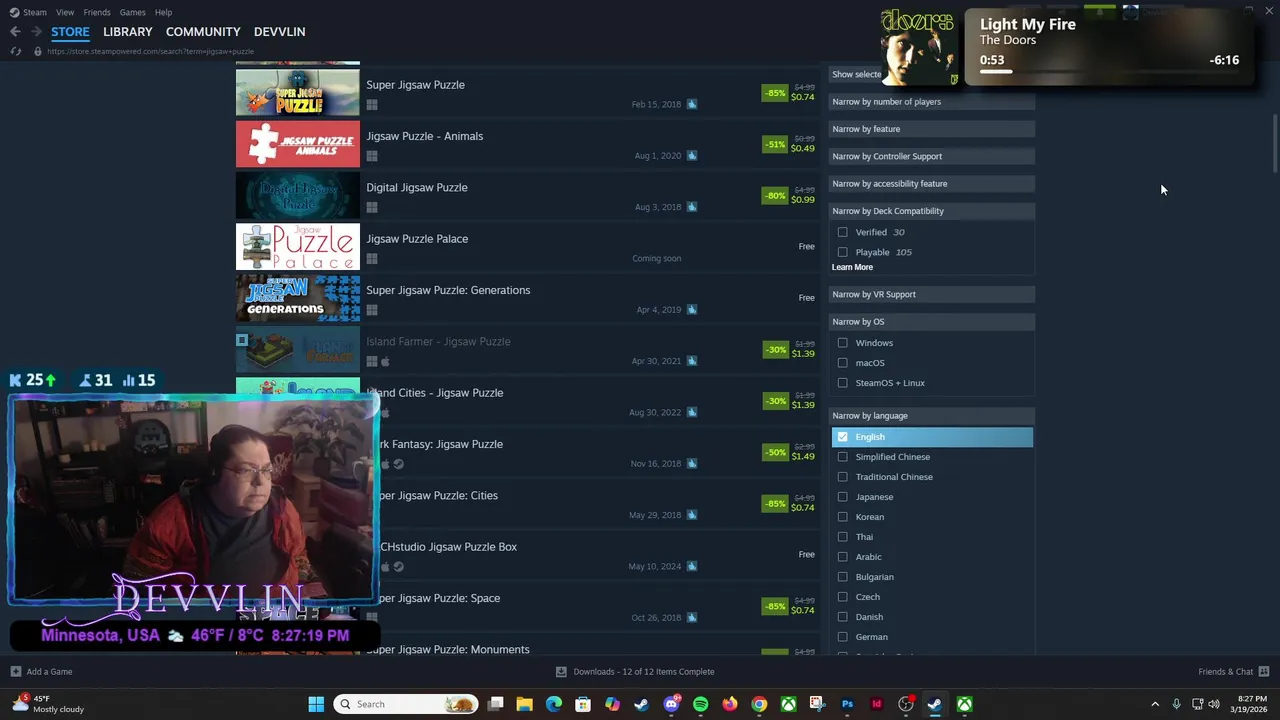
Task: Enable the Windows OS filter
Action: coord(842,343)
